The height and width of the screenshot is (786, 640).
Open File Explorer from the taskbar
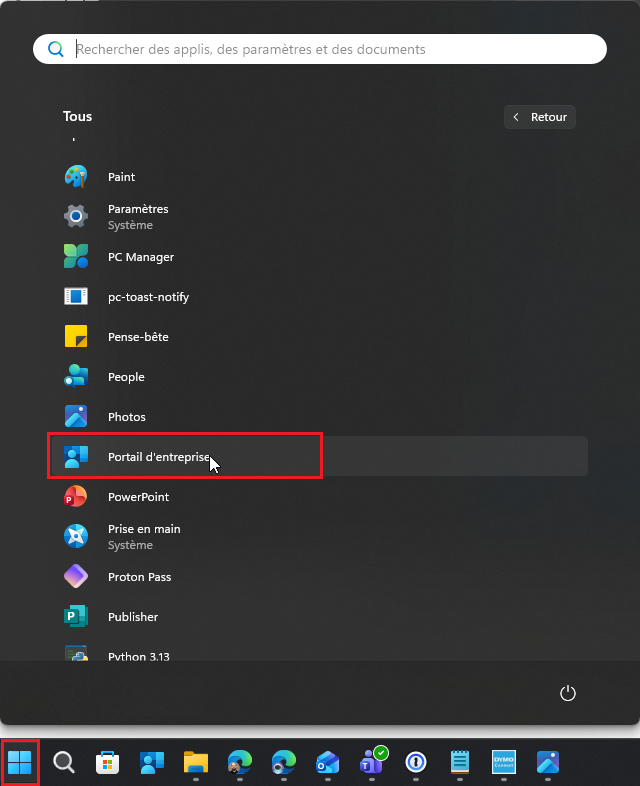196,763
